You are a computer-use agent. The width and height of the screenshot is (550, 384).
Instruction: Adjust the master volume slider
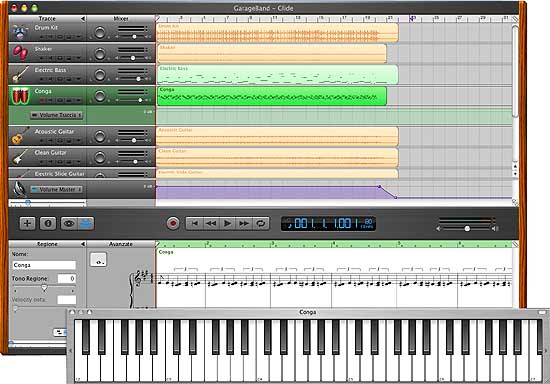click(467, 229)
